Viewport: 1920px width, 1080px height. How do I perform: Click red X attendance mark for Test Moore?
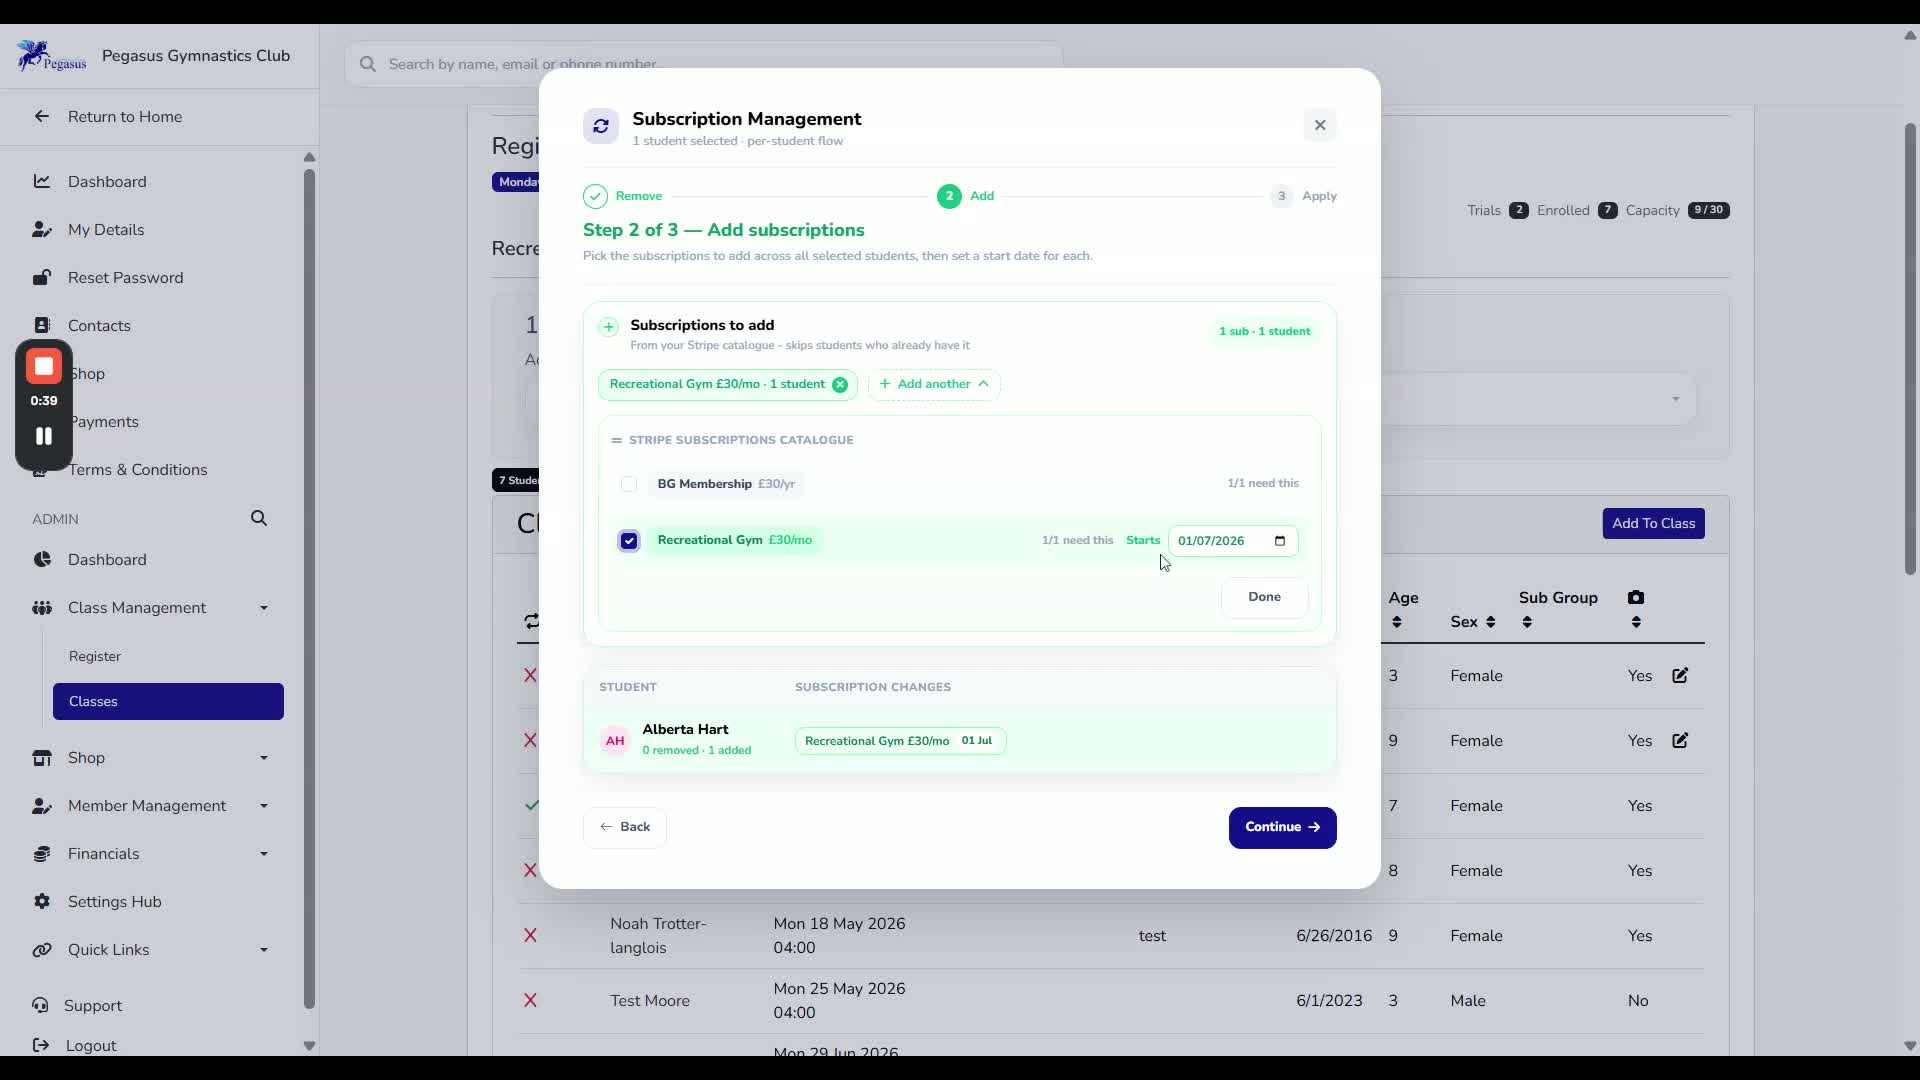530,1001
